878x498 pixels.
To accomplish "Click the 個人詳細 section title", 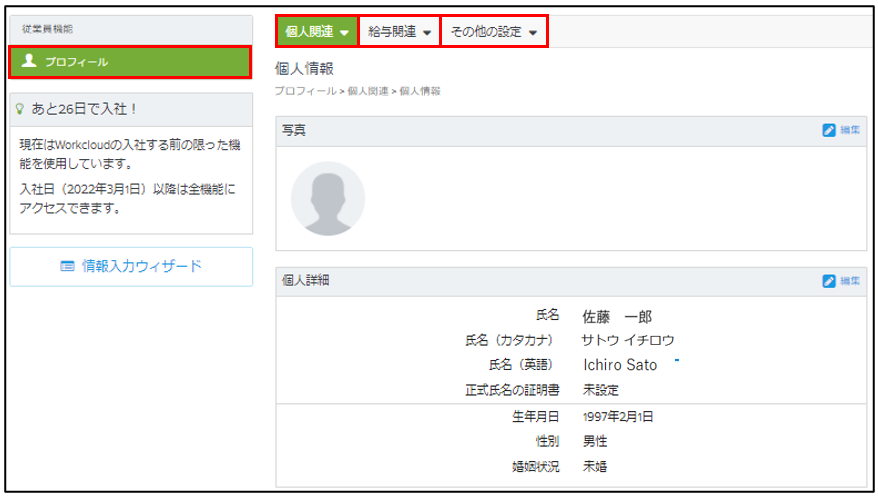I will tap(305, 281).
